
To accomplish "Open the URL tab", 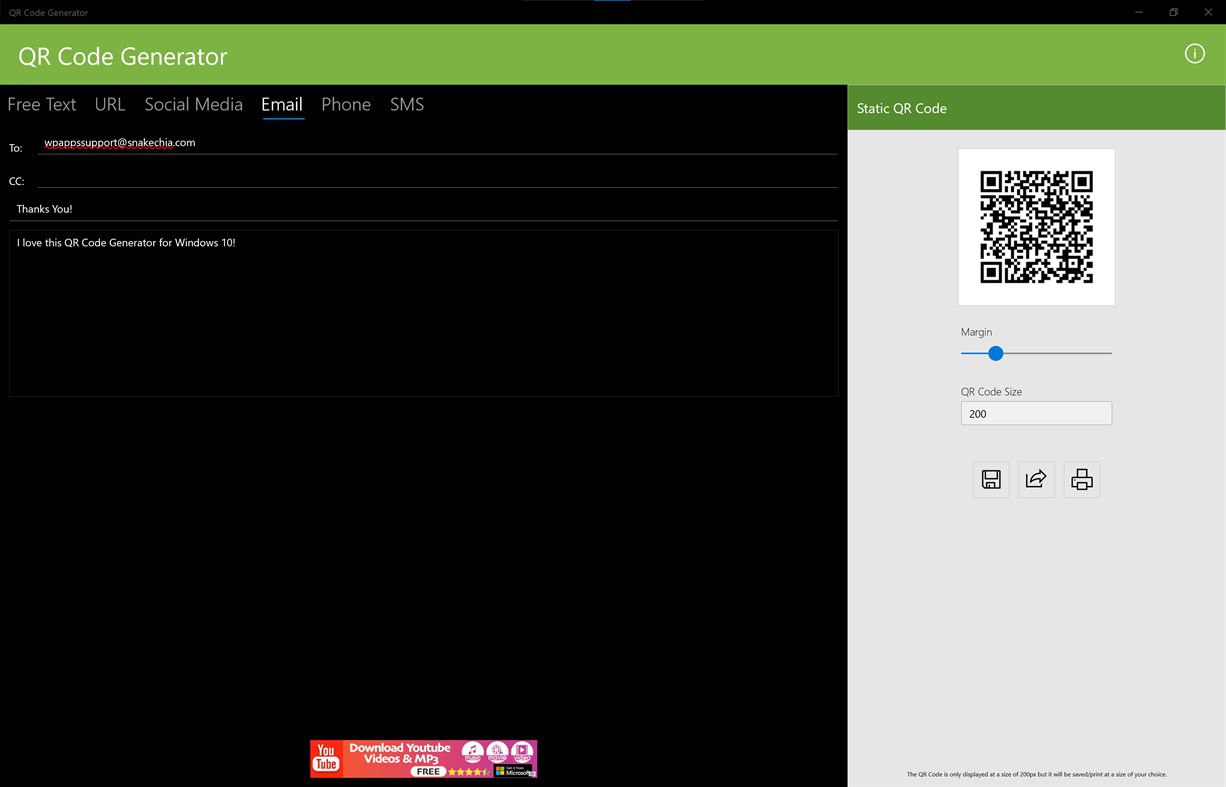I will coord(110,104).
